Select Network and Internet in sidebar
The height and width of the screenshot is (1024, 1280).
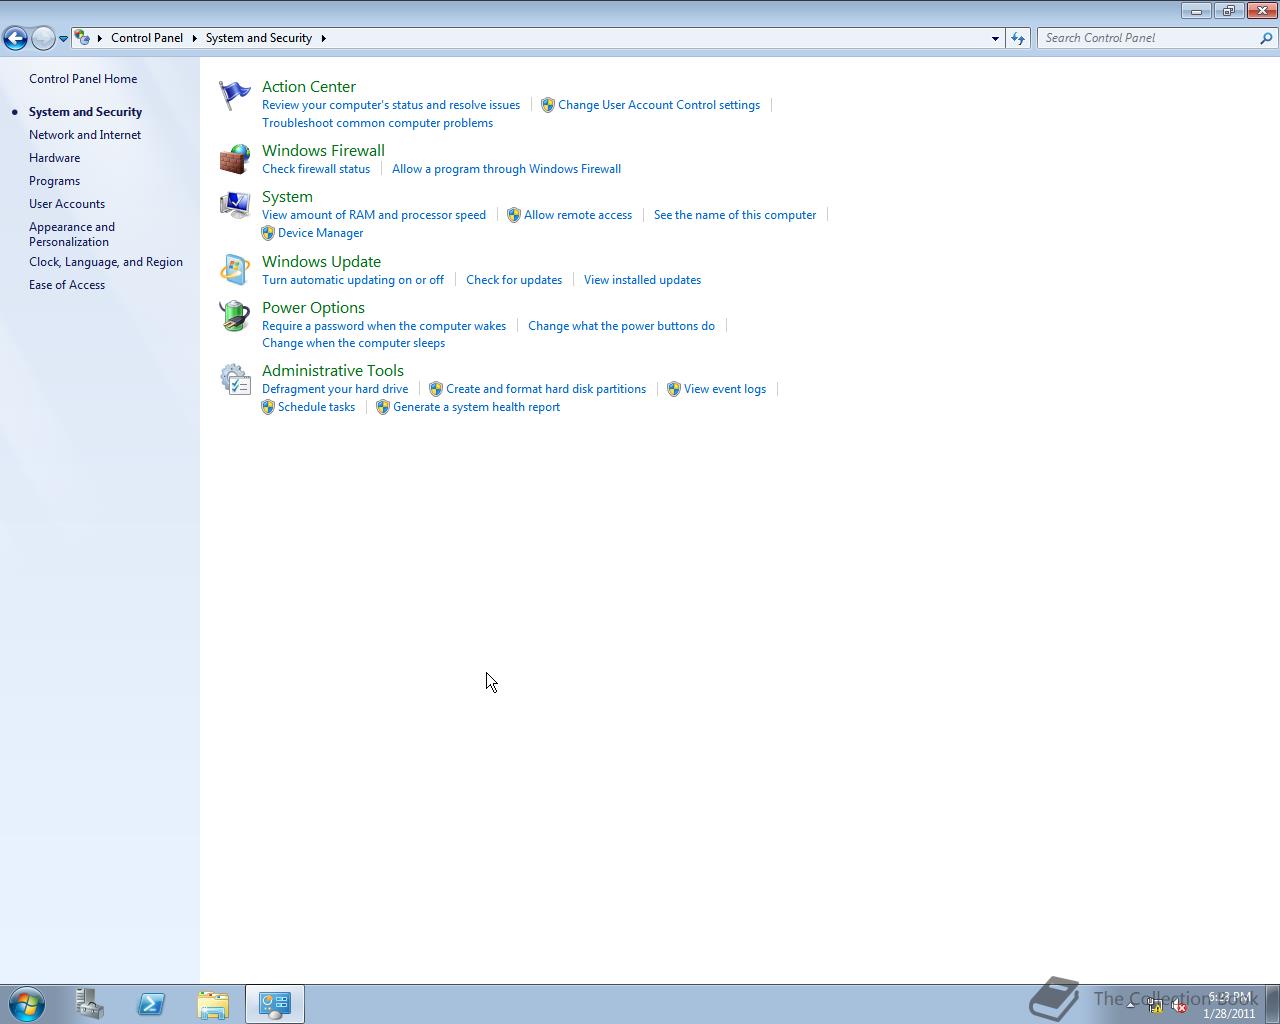(x=85, y=135)
